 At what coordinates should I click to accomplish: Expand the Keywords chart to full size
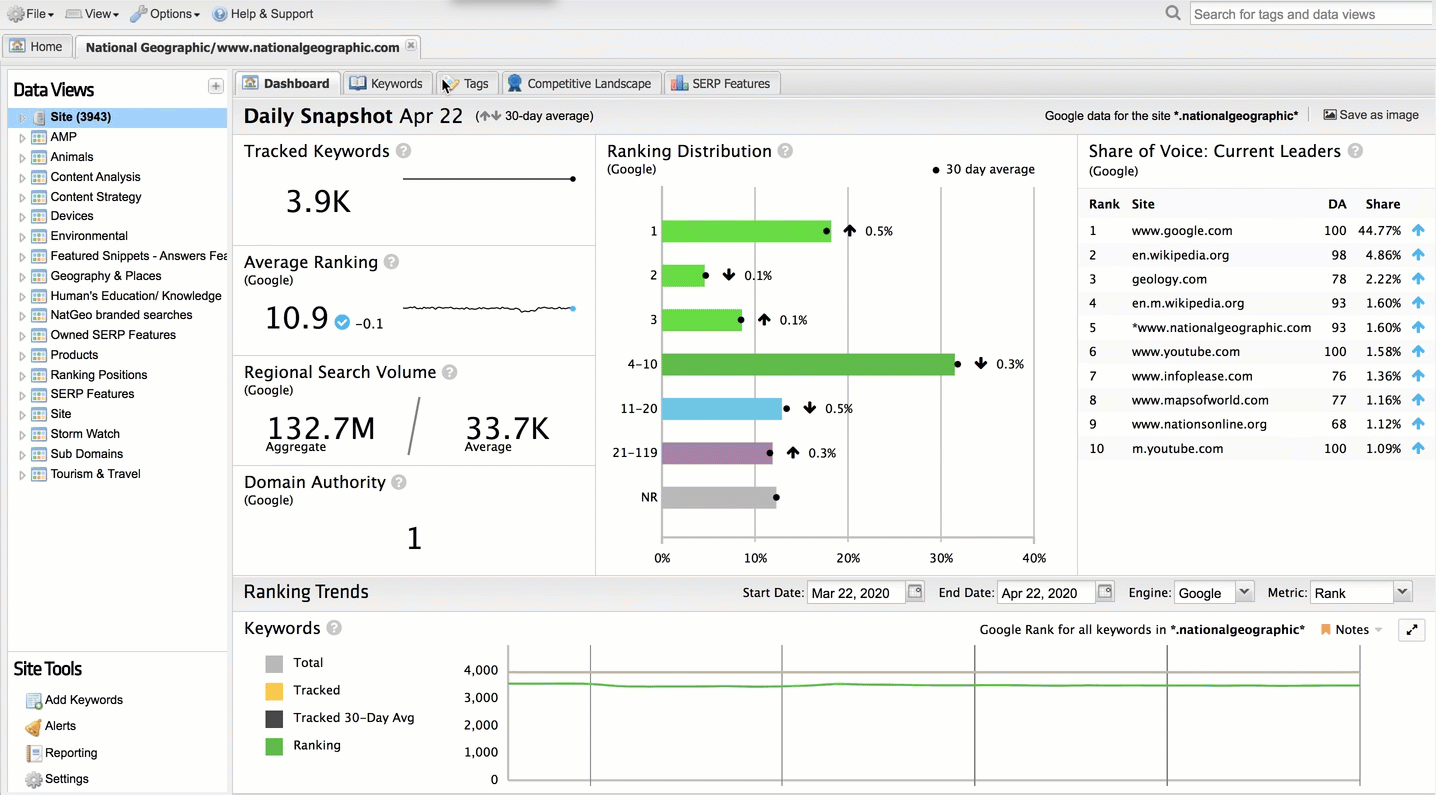pyautogui.click(x=1411, y=630)
